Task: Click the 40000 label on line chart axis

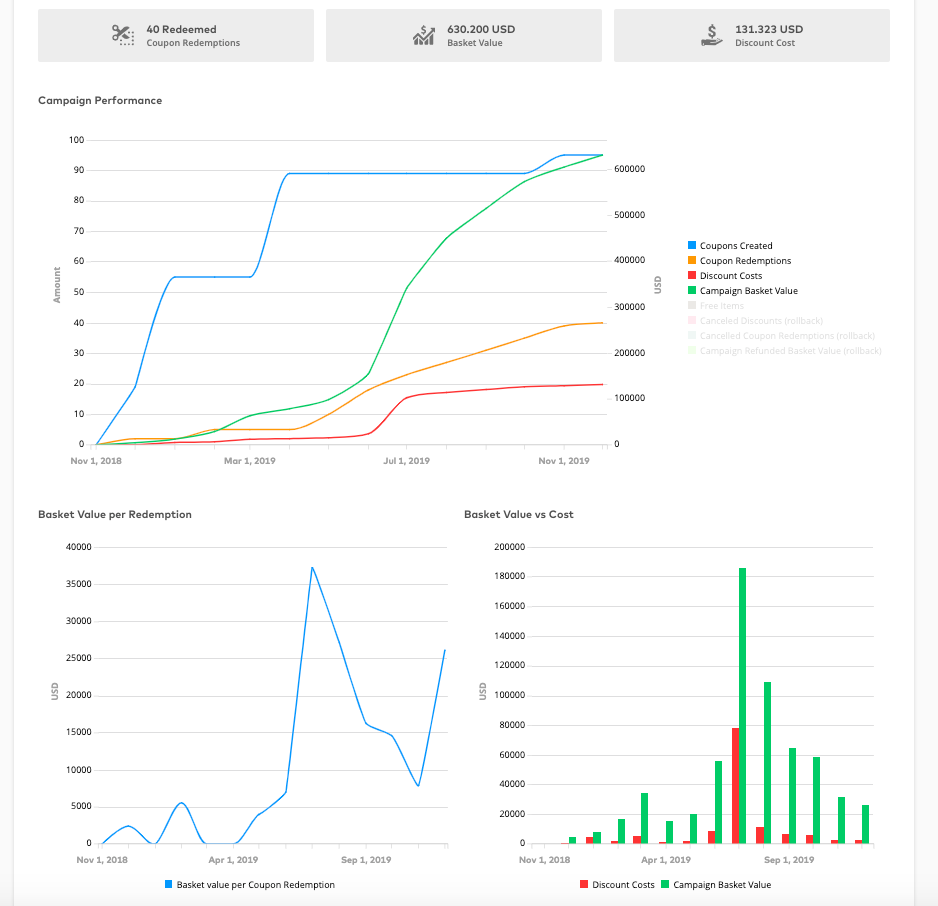Action: (x=78, y=547)
